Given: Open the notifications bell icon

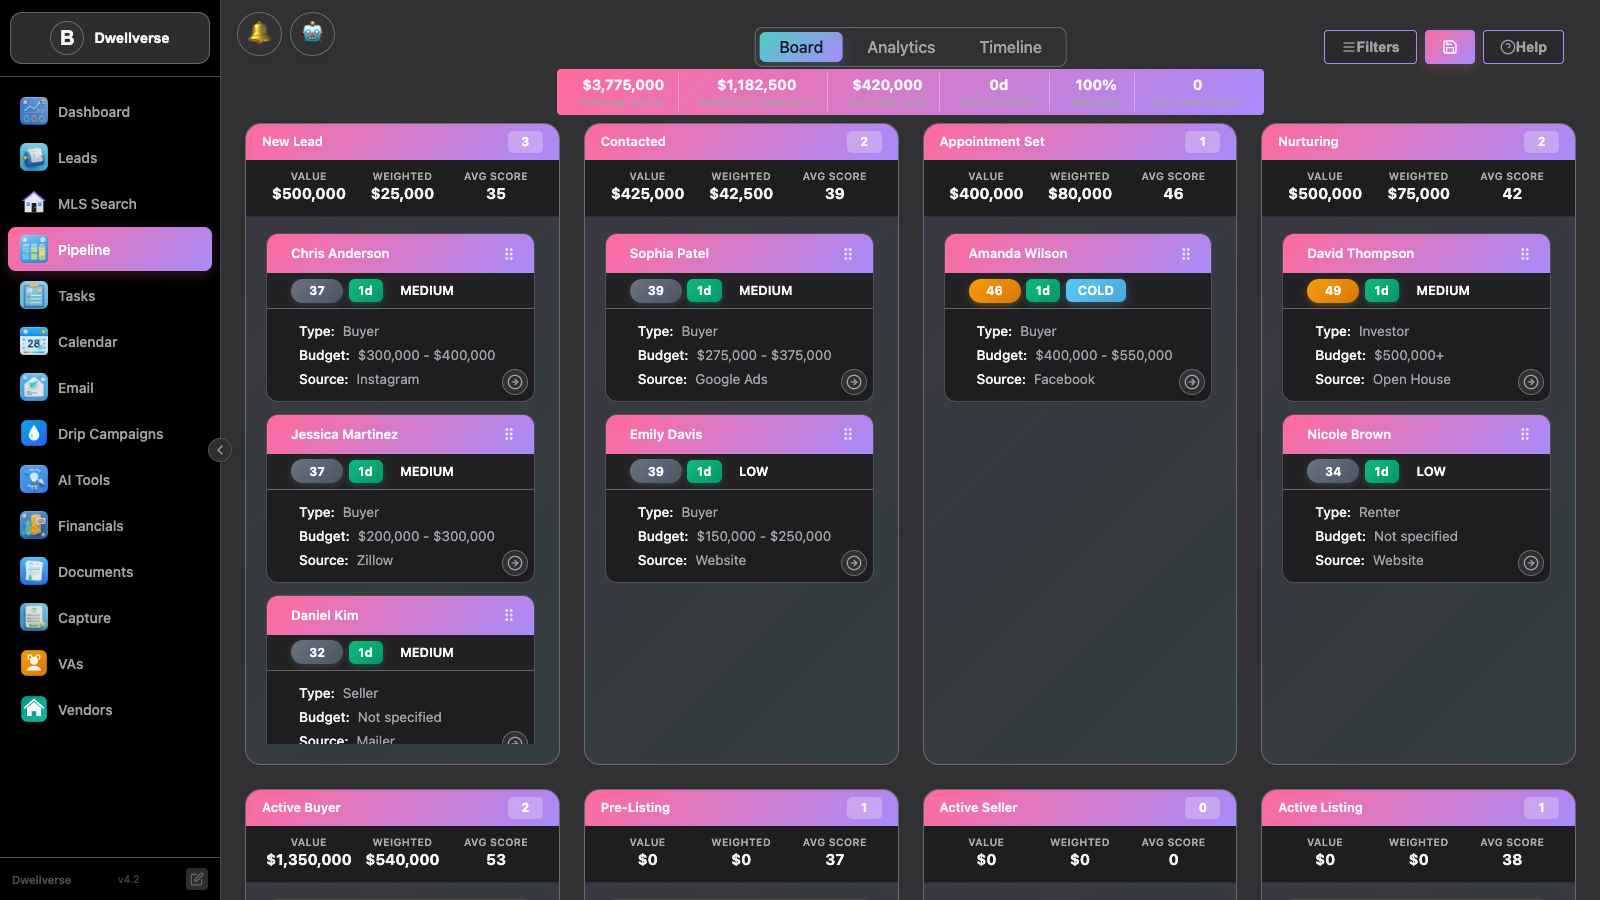Looking at the screenshot, I should click(259, 34).
